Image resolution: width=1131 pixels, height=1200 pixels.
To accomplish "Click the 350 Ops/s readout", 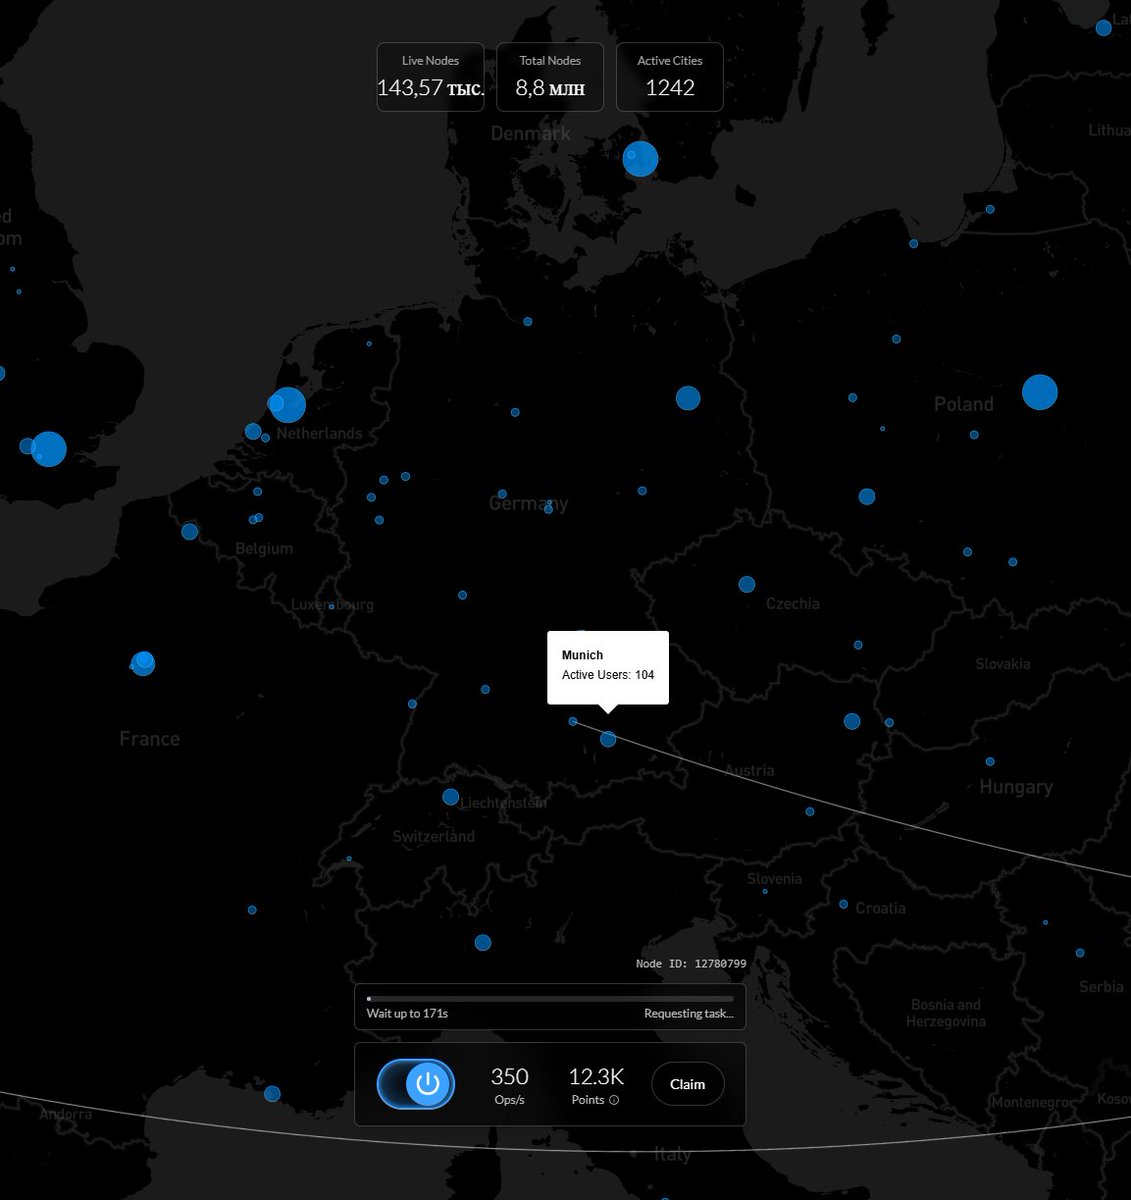I will [509, 1085].
